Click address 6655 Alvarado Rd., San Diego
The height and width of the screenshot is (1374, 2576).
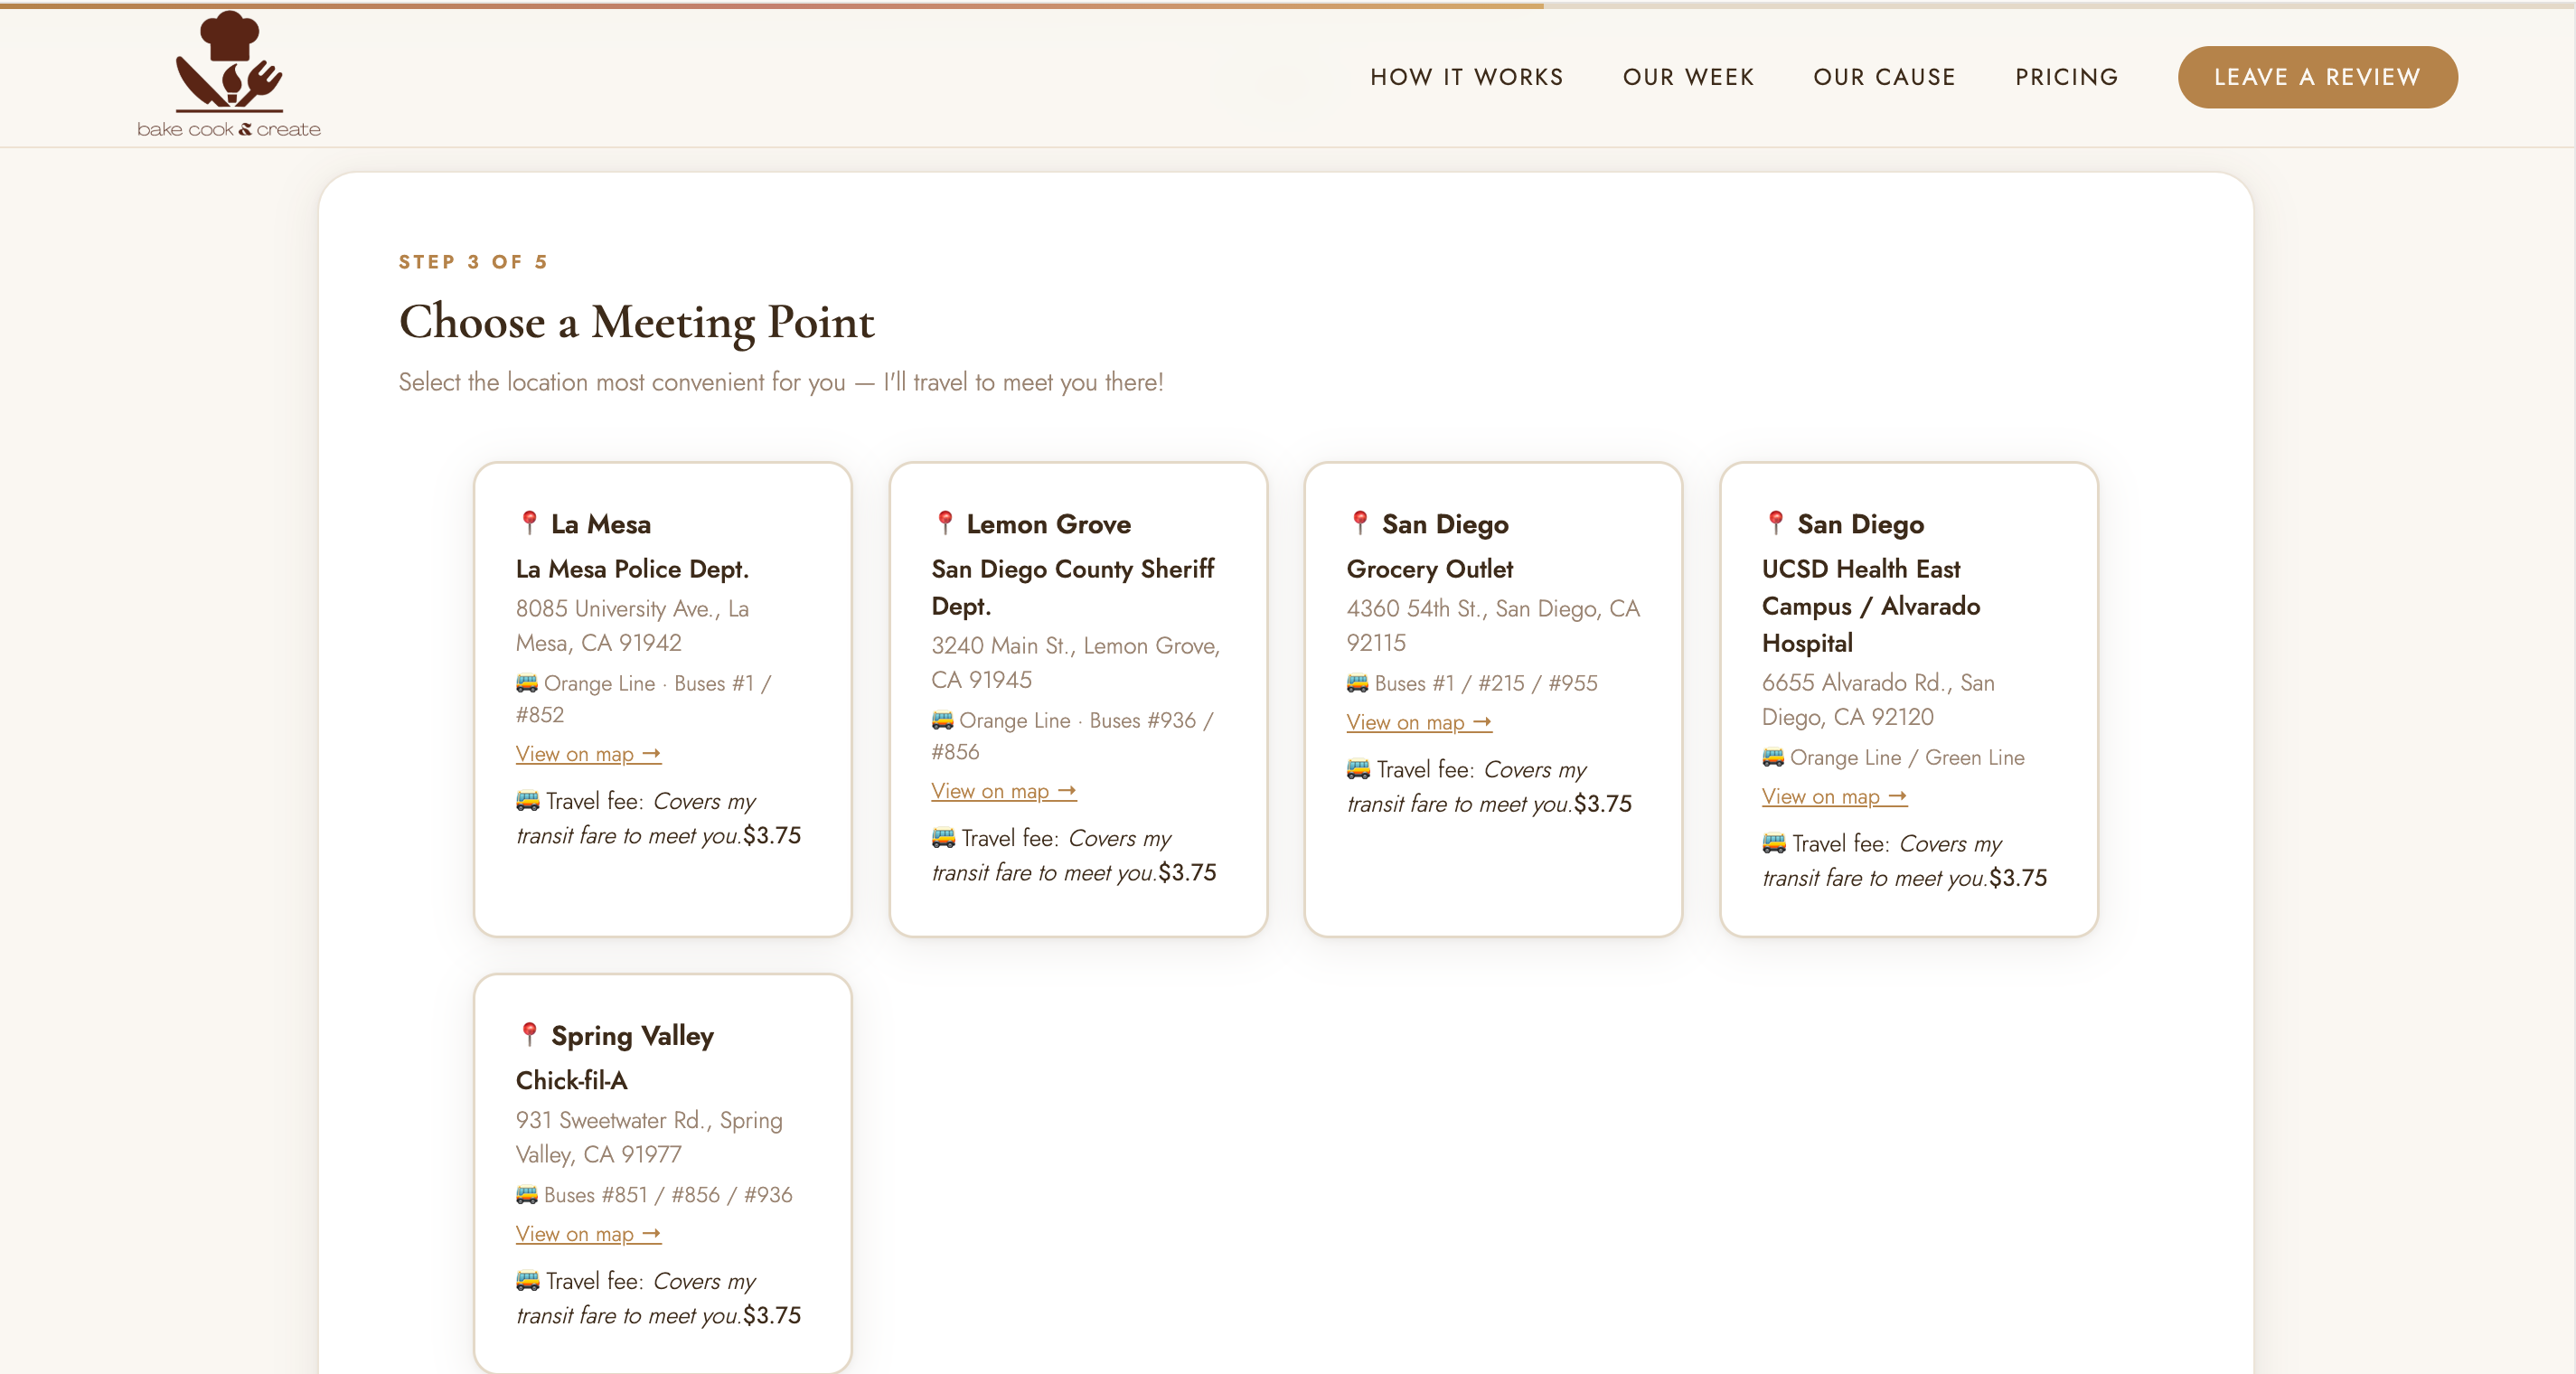(x=1878, y=699)
